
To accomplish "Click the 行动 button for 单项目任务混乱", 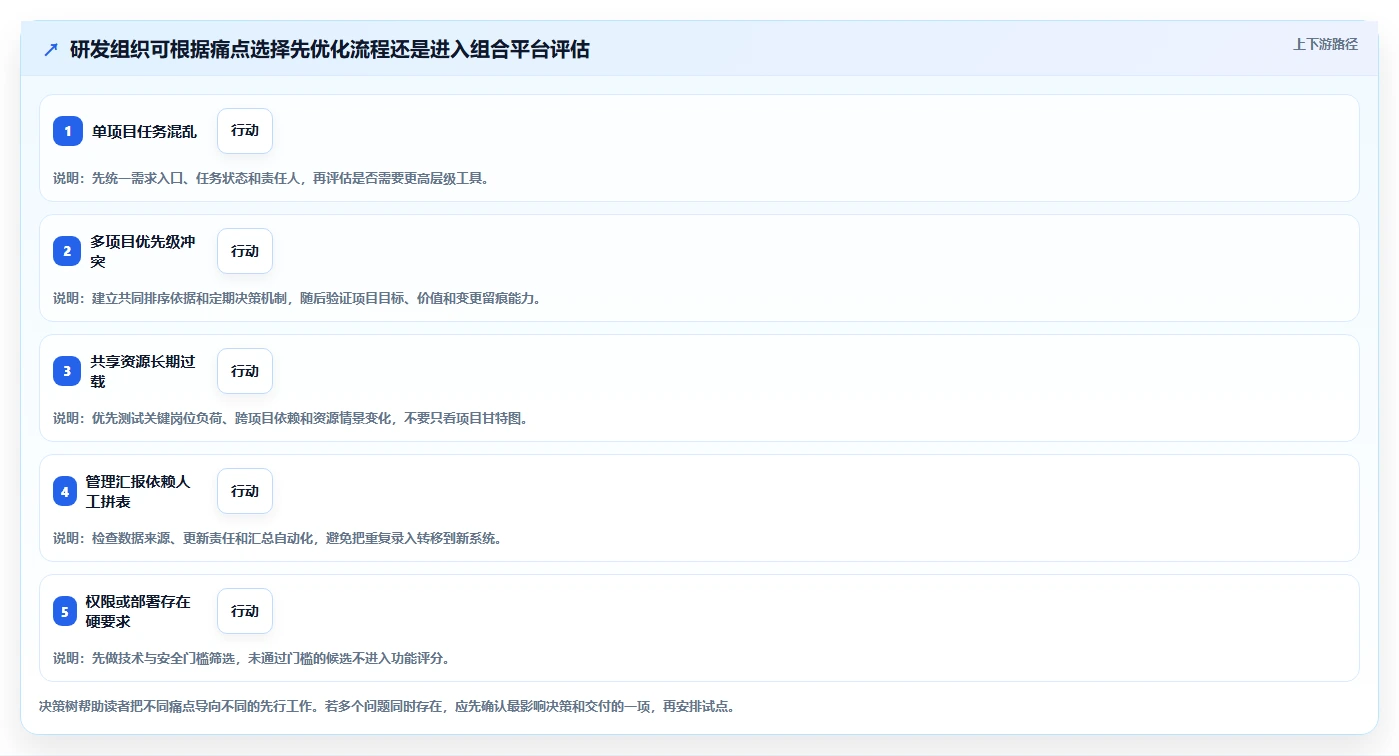I will point(245,131).
